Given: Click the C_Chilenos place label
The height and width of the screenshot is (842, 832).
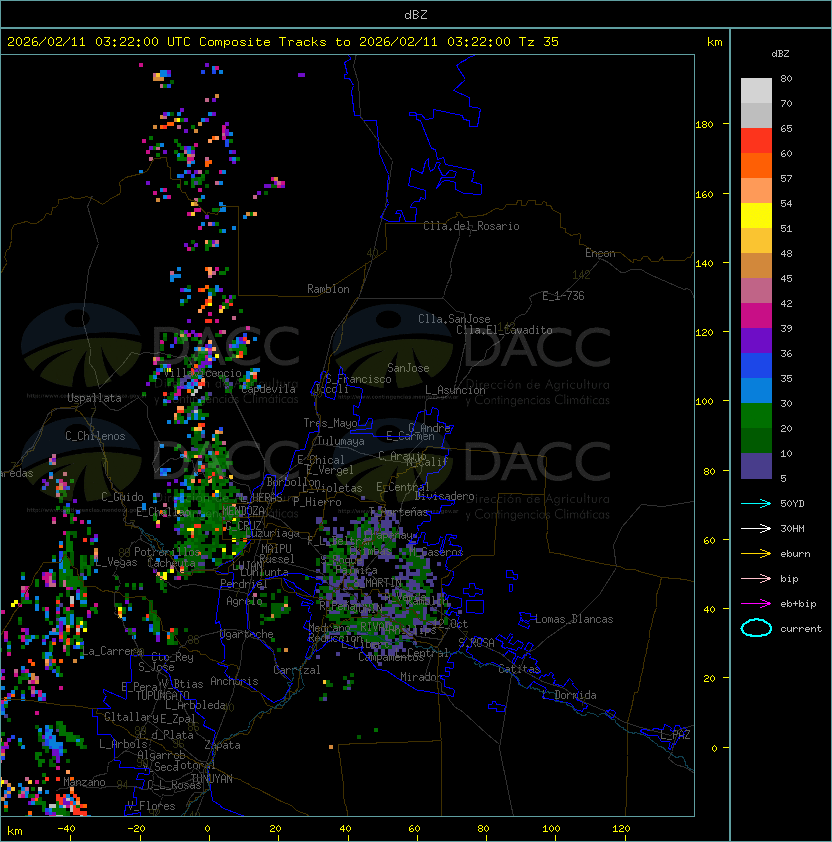Looking at the screenshot, I should 95,436.
